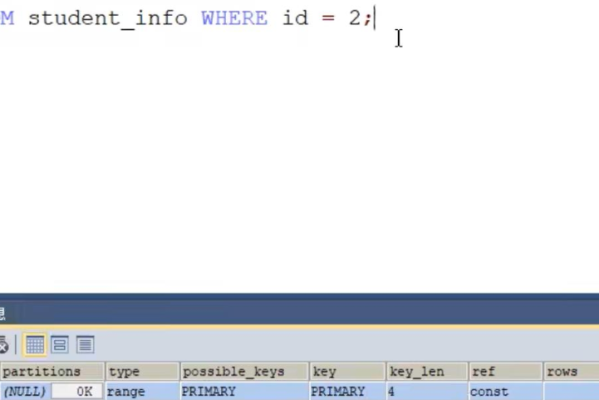
Task: Select the PRIMARY cell under key
Action: [x=347, y=391]
